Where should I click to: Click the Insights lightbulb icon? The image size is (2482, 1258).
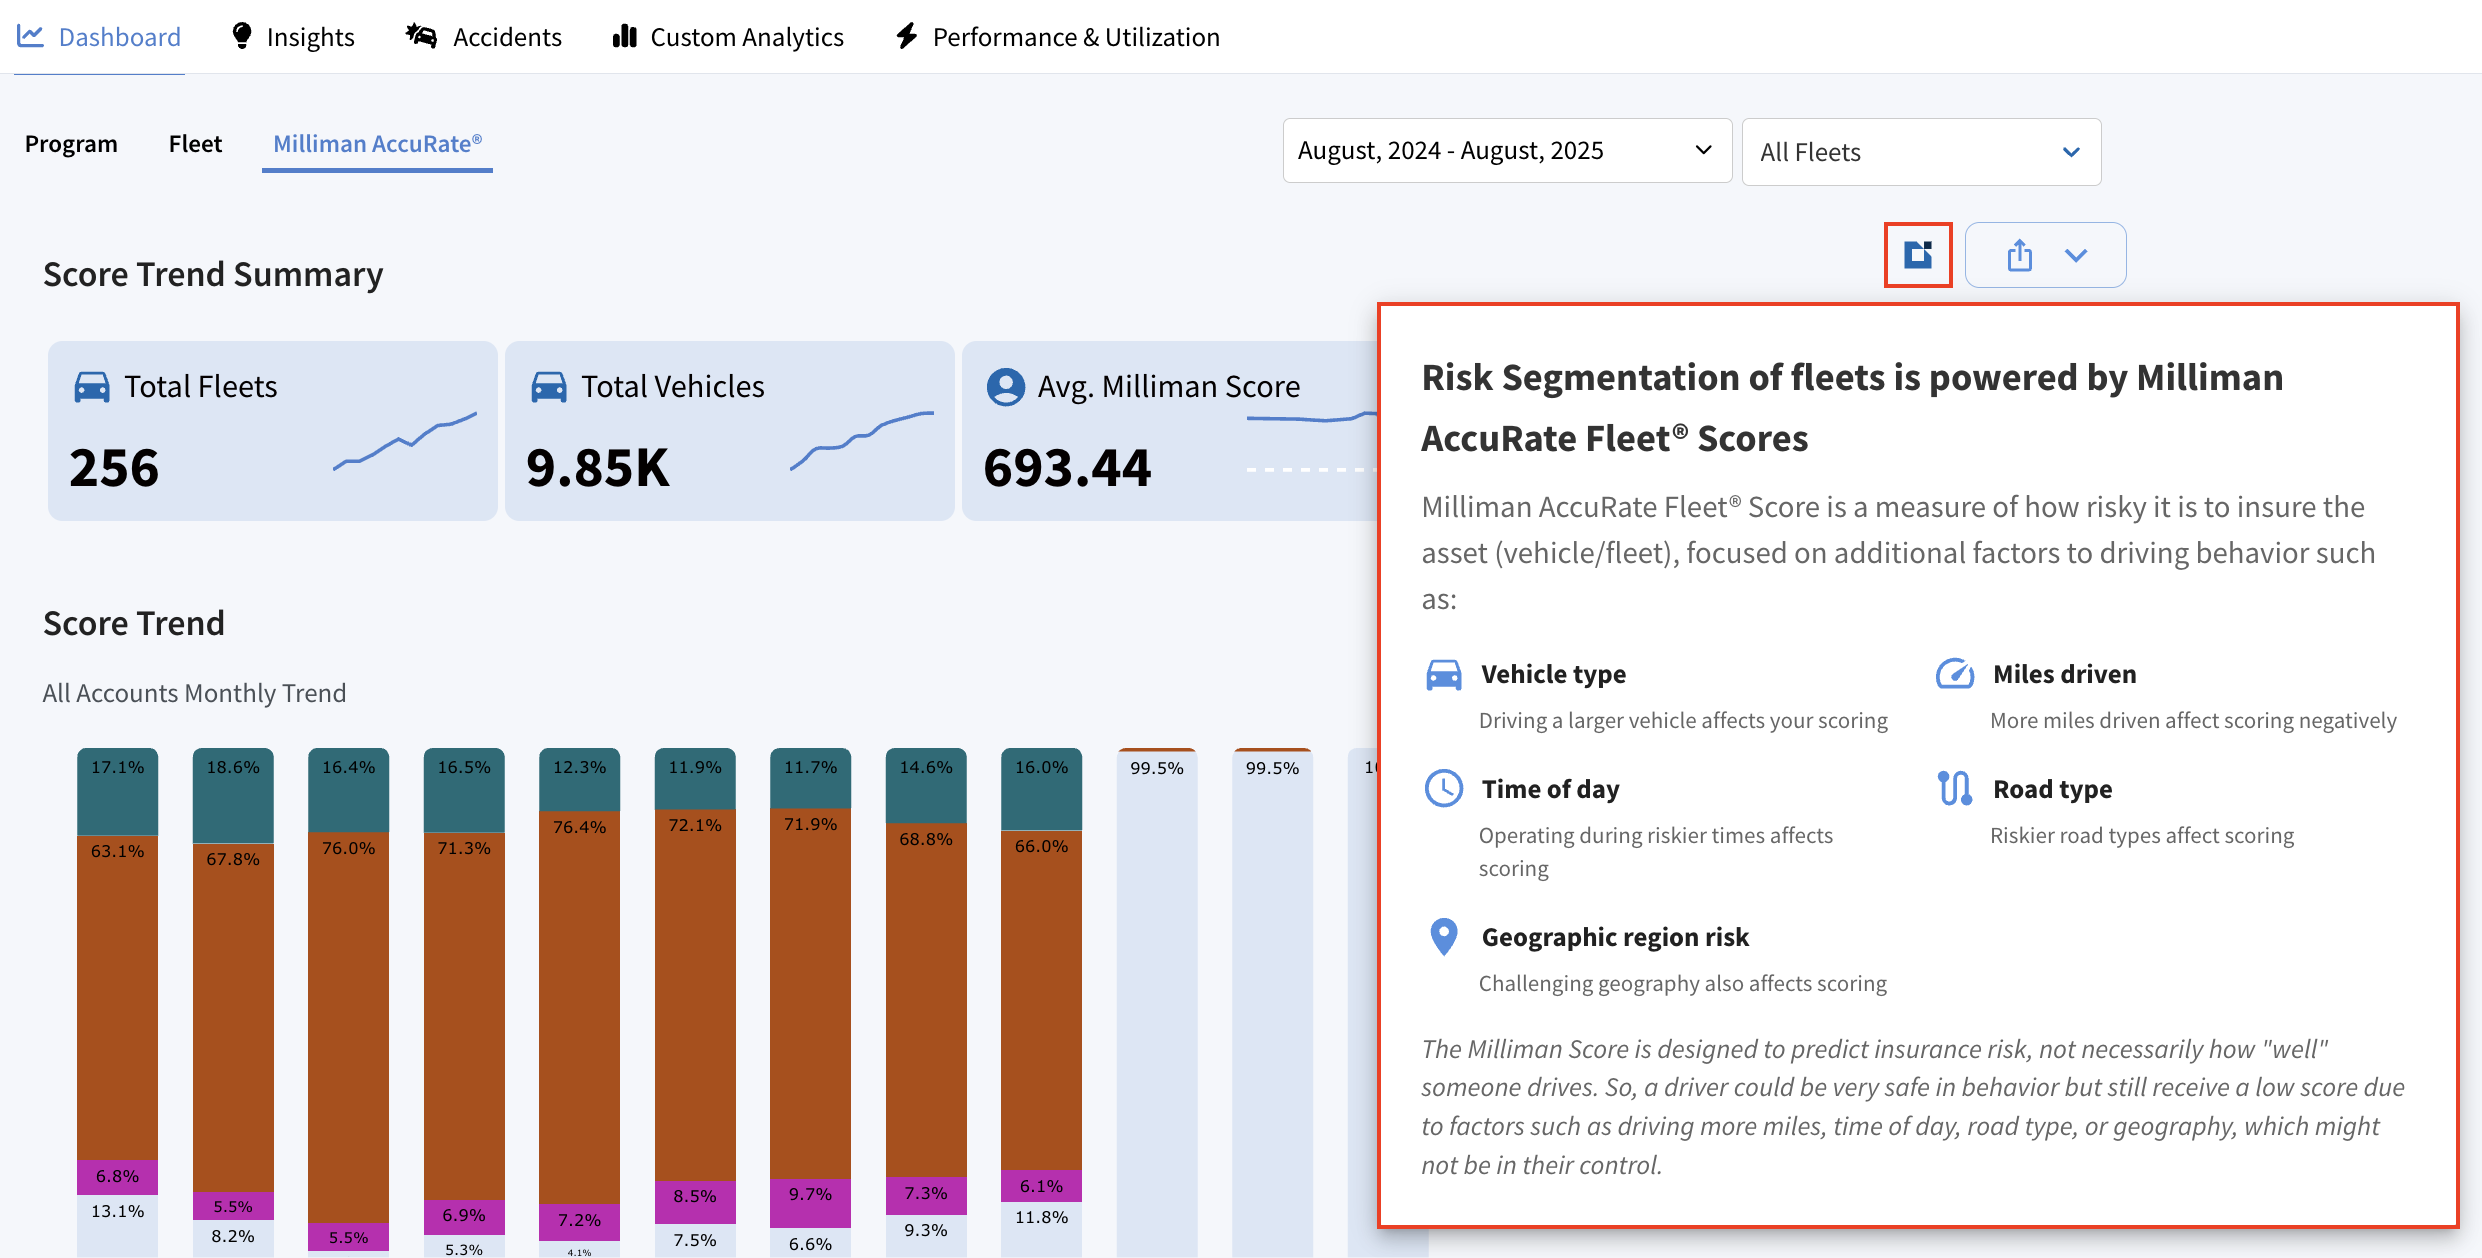pos(241,36)
